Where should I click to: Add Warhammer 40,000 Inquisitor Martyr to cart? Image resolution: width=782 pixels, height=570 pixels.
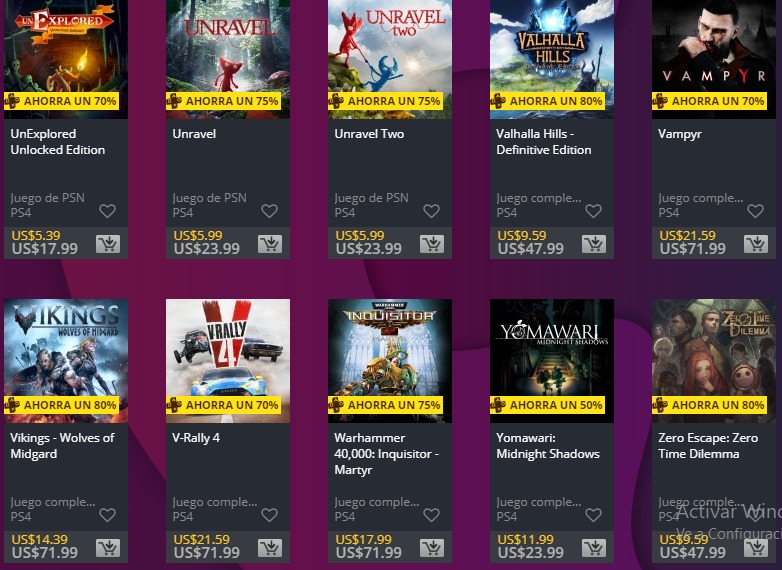[432, 548]
